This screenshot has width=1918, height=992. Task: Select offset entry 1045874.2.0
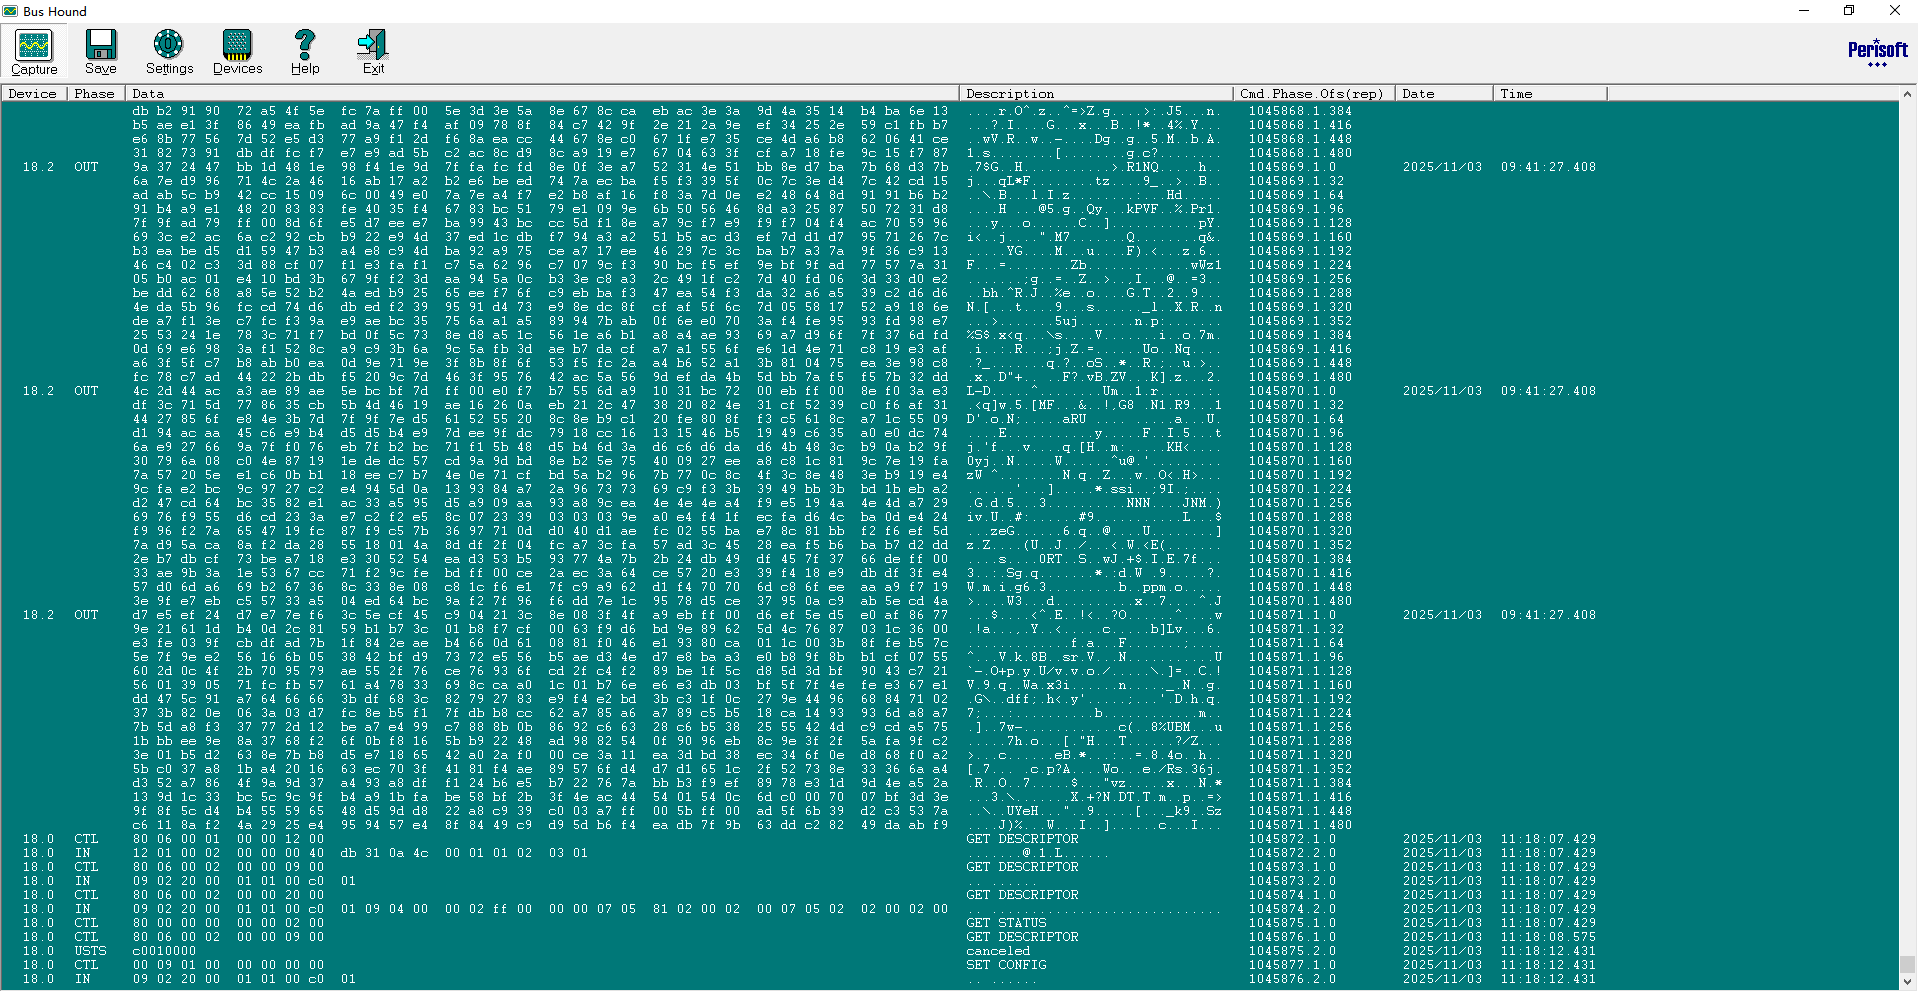[x=1292, y=909]
